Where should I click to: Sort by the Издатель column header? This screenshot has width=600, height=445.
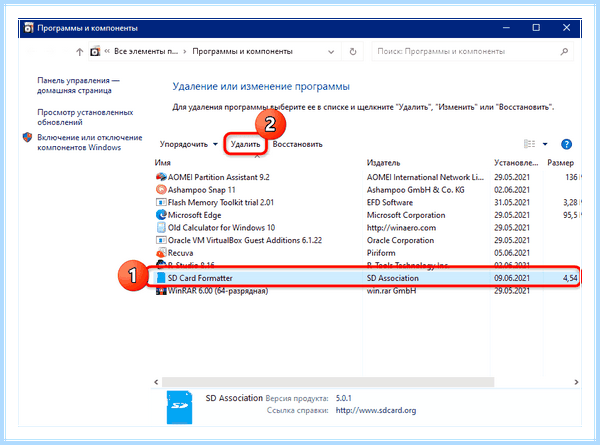tap(383, 163)
